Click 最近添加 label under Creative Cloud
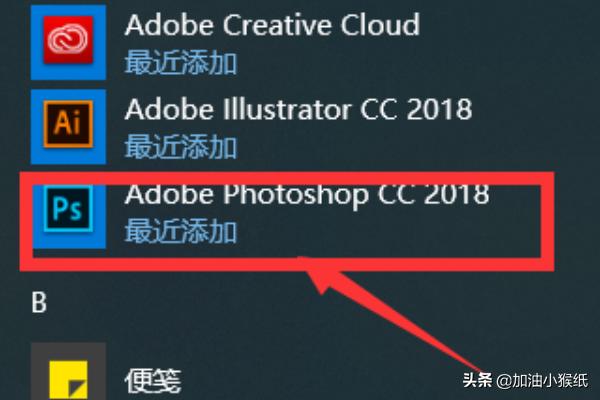600x400 pixels. click(x=181, y=62)
